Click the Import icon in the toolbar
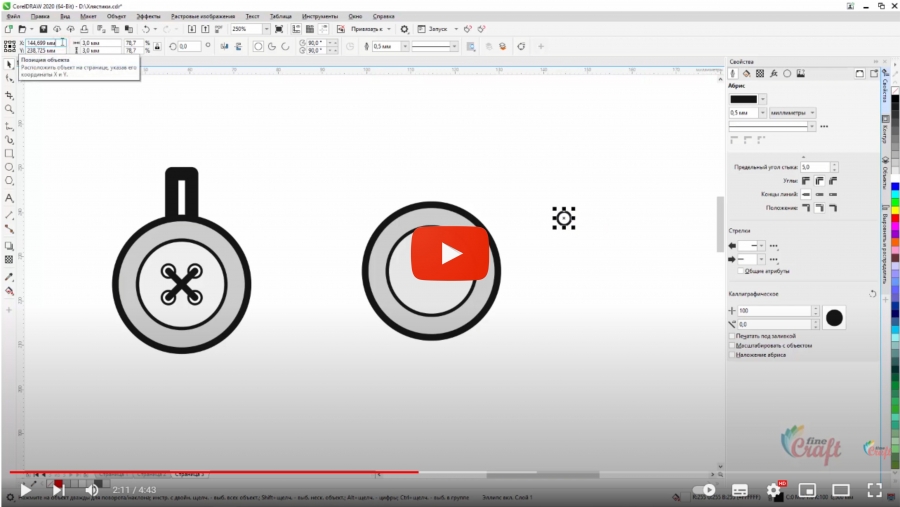 (192, 29)
